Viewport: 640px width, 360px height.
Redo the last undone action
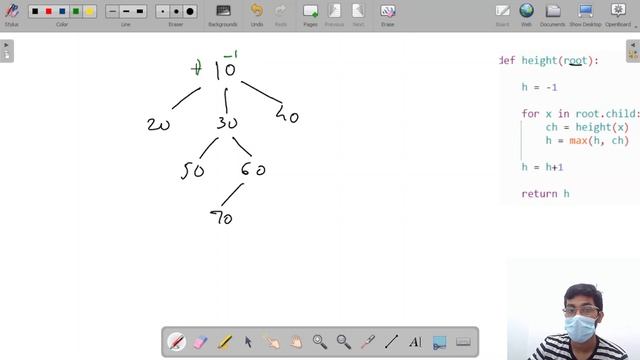coord(281,15)
